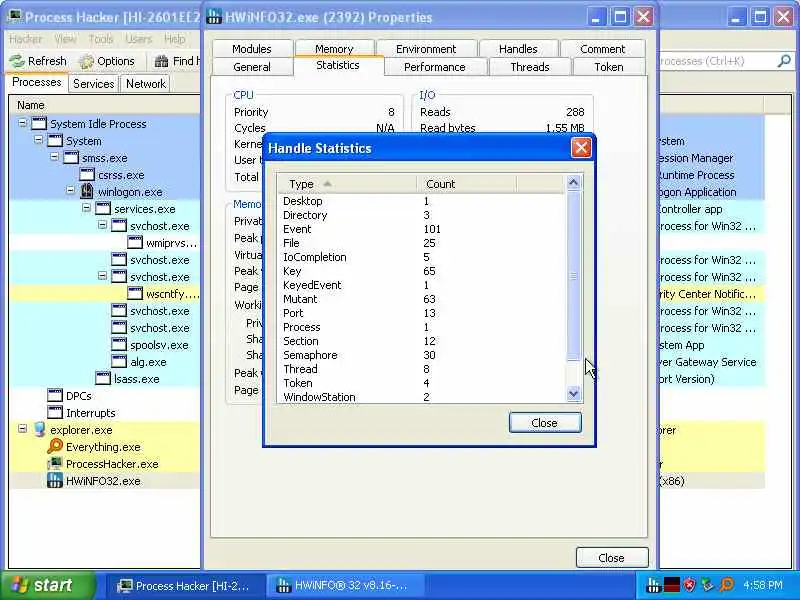Select the Everything.exe magnifier icon
800x600 pixels.
tap(55, 446)
